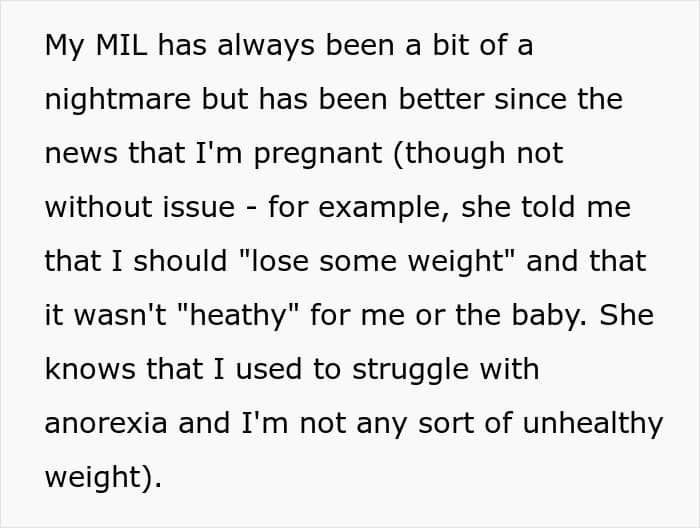Click the word "baby." in the paragraph
This screenshot has width=700, height=528.
[x=550, y=316]
